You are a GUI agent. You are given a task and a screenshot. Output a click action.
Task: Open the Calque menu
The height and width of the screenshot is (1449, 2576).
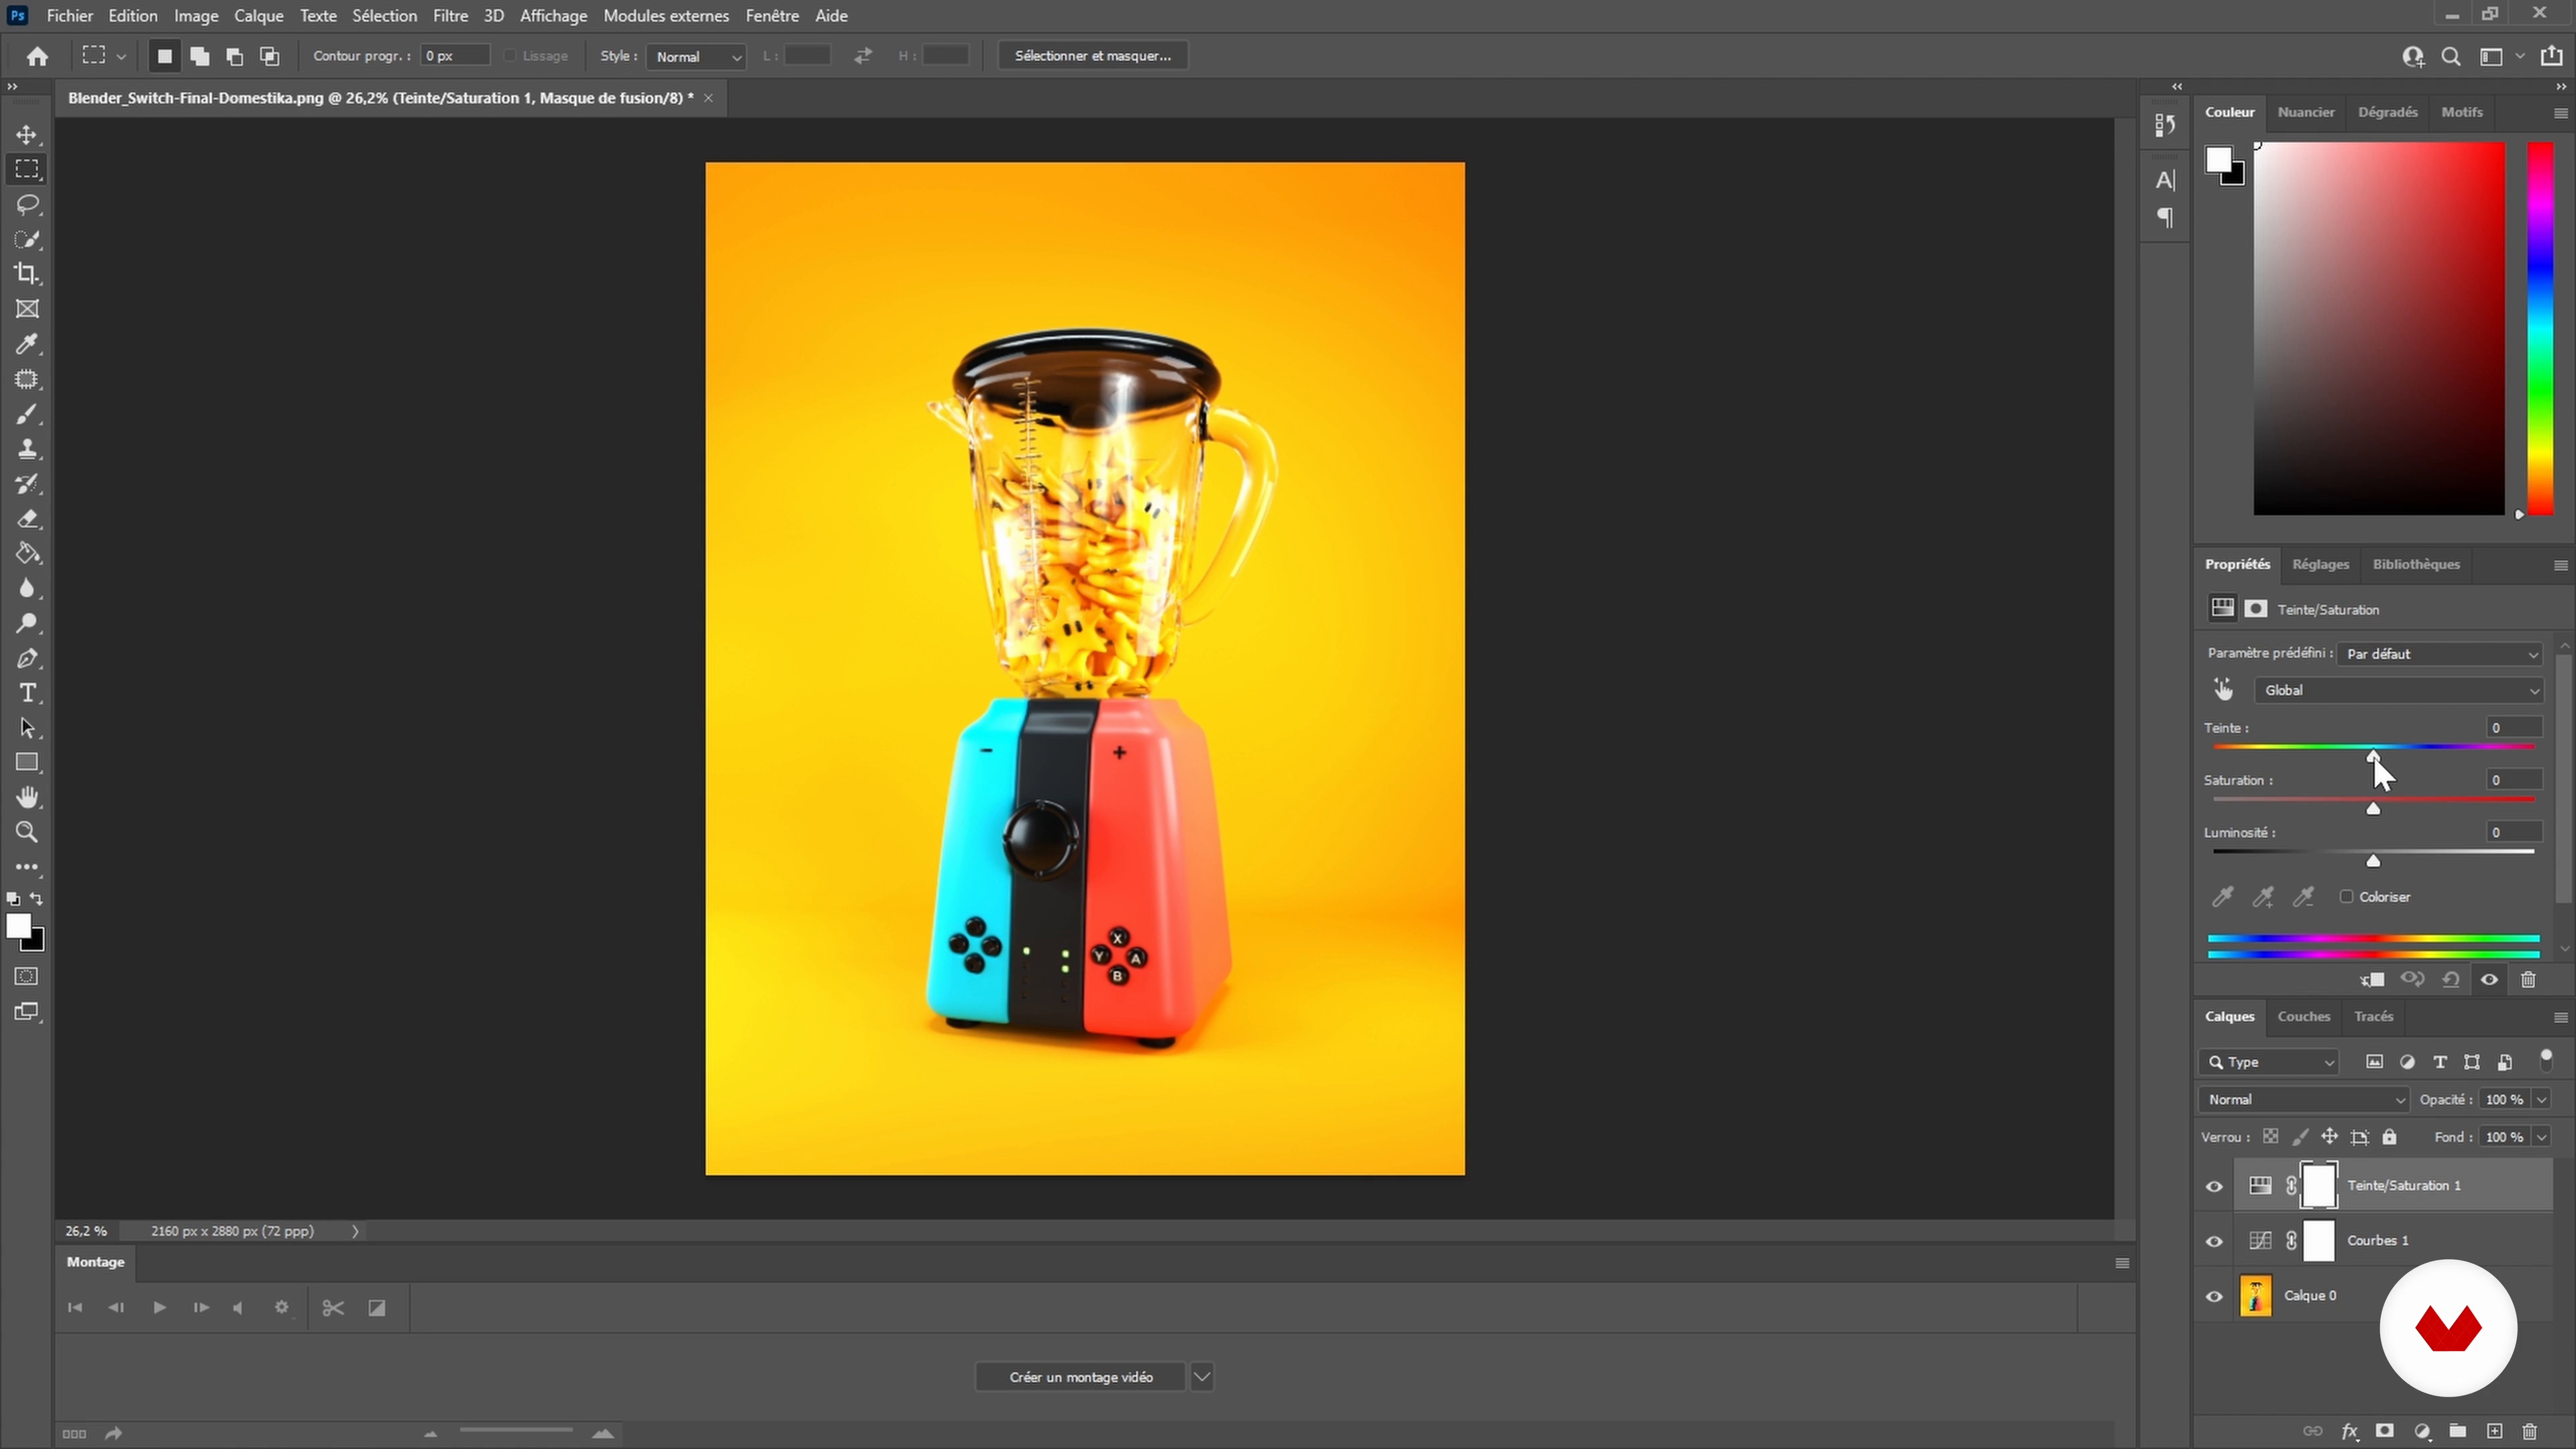tap(259, 16)
